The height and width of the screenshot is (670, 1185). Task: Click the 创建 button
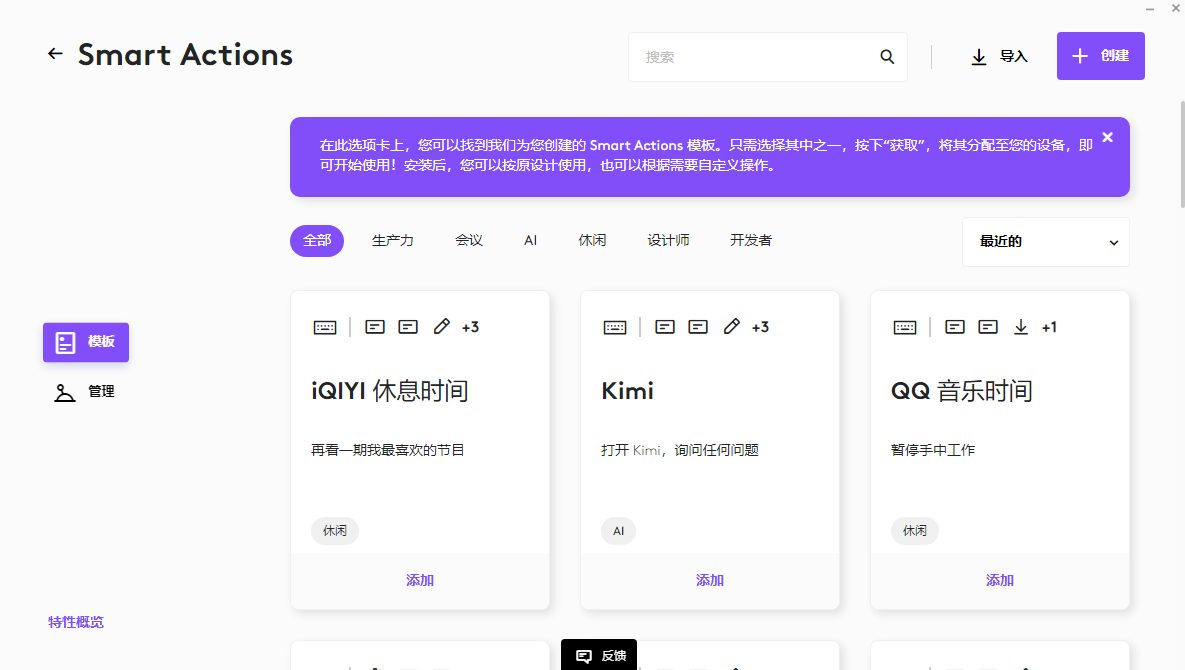pyautogui.click(x=1100, y=56)
